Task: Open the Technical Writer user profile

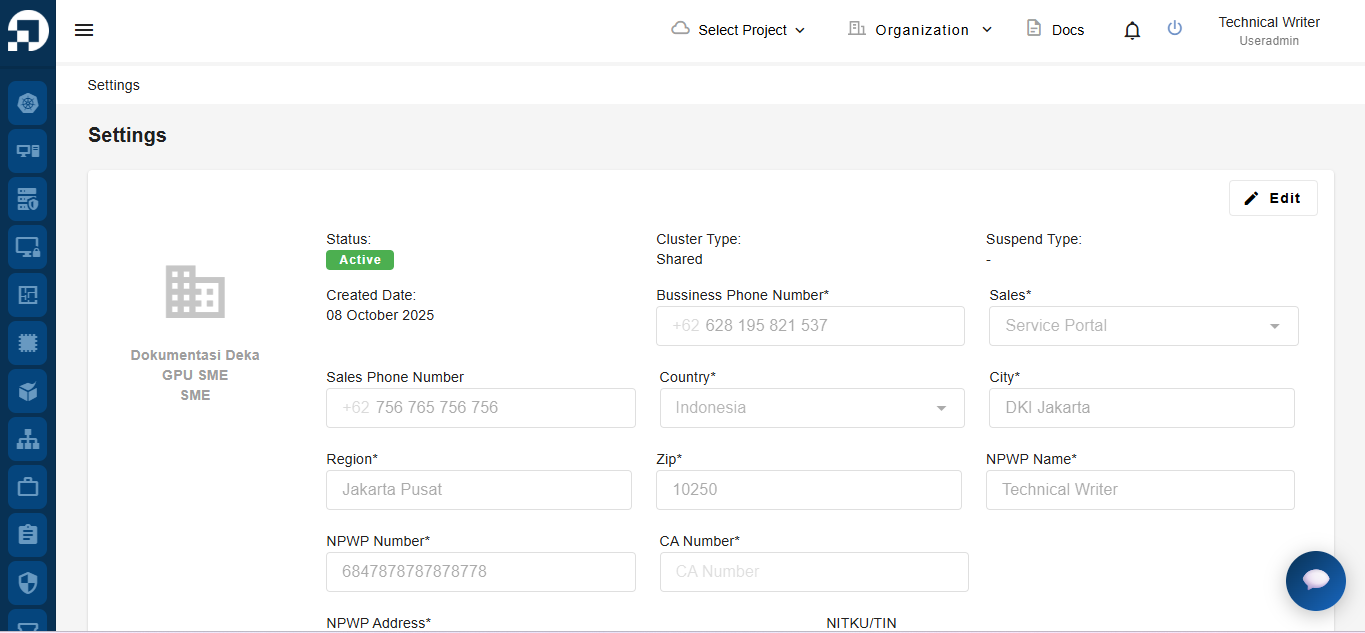Action: (1268, 30)
